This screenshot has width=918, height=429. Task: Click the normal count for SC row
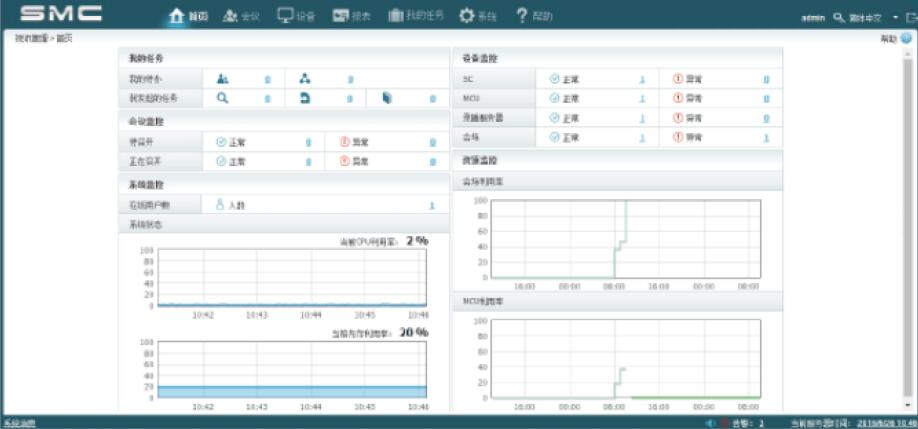(642, 78)
